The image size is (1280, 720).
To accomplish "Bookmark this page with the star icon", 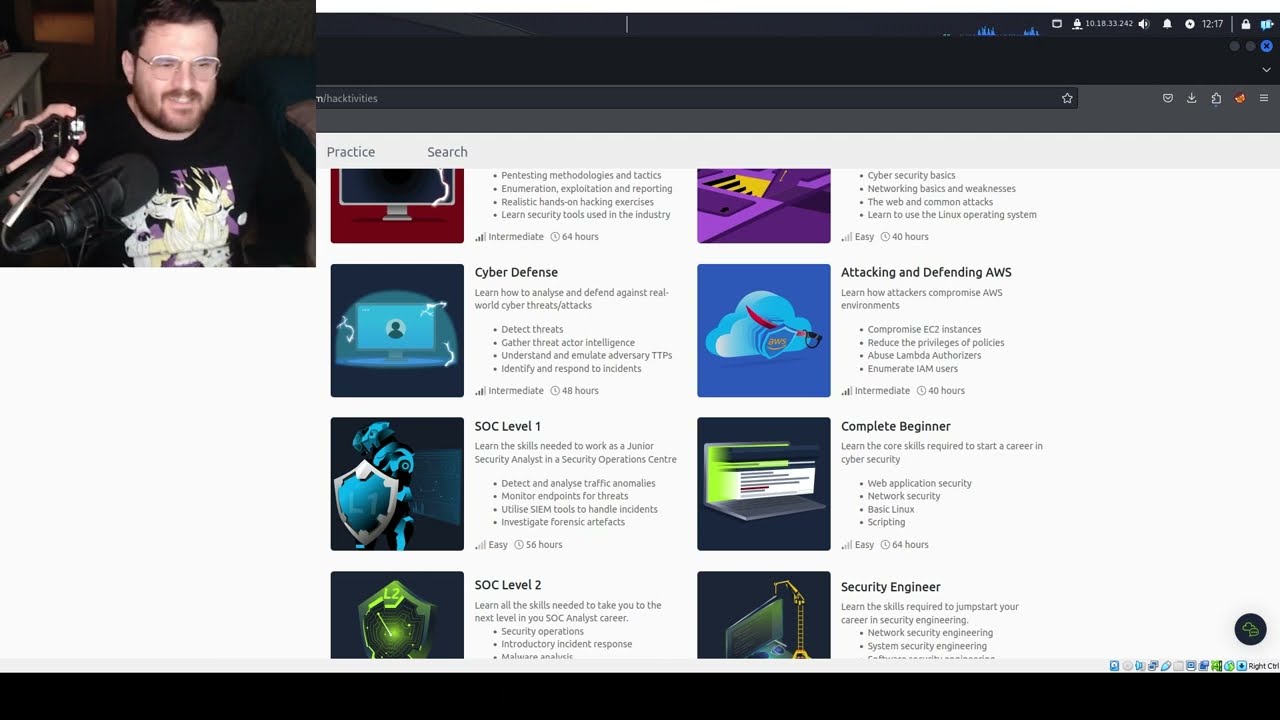I will (1067, 98).
